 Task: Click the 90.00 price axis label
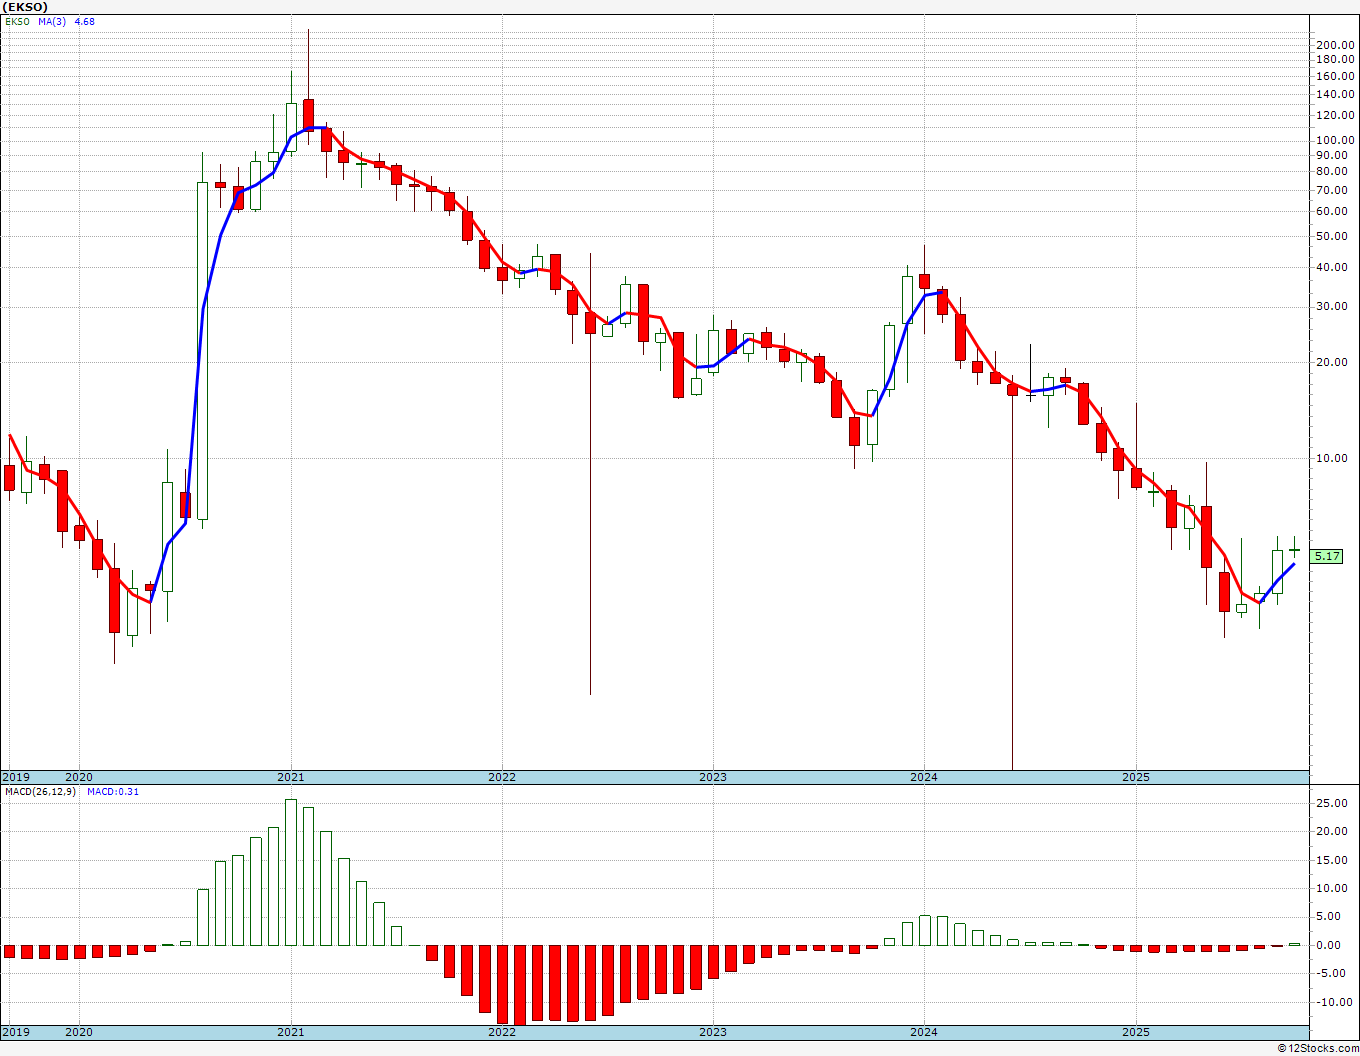[x=1332, y=155]
